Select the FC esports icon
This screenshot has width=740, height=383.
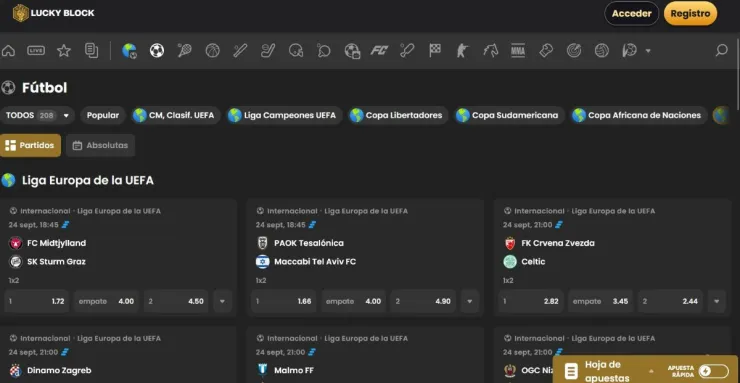(379, 50)
